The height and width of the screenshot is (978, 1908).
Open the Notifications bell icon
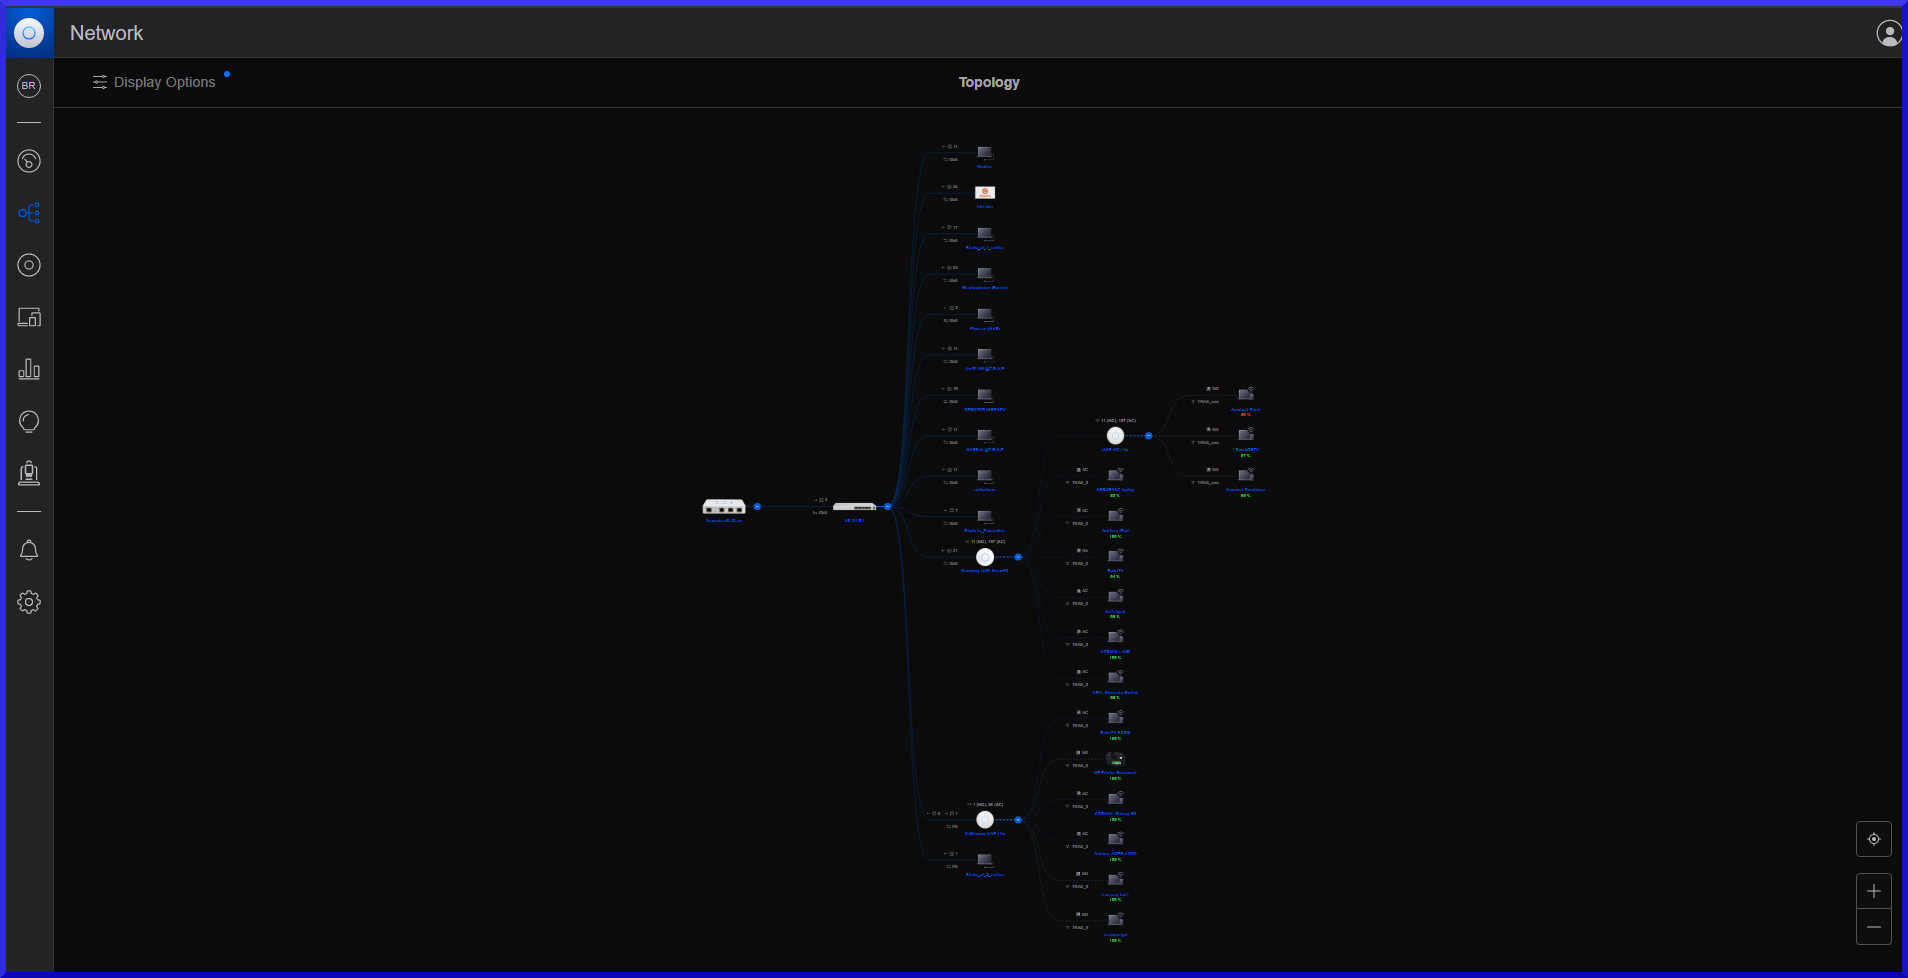(29, 550)
